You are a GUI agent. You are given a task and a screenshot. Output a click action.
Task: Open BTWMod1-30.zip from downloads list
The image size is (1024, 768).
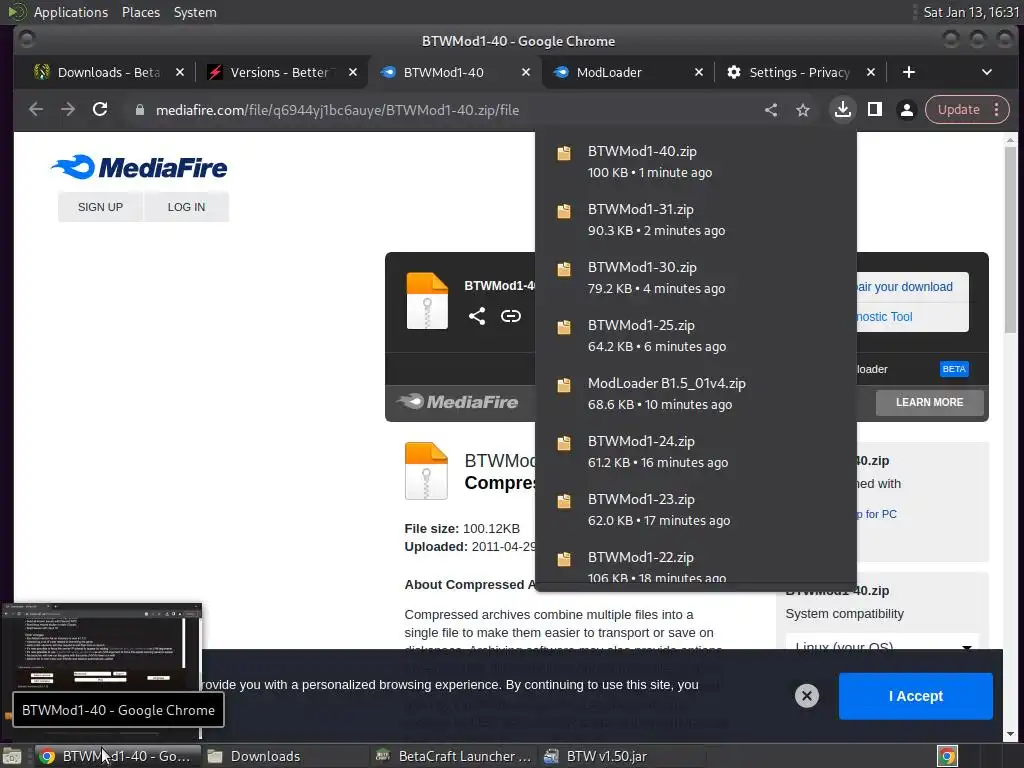click(x=696, y=278)
